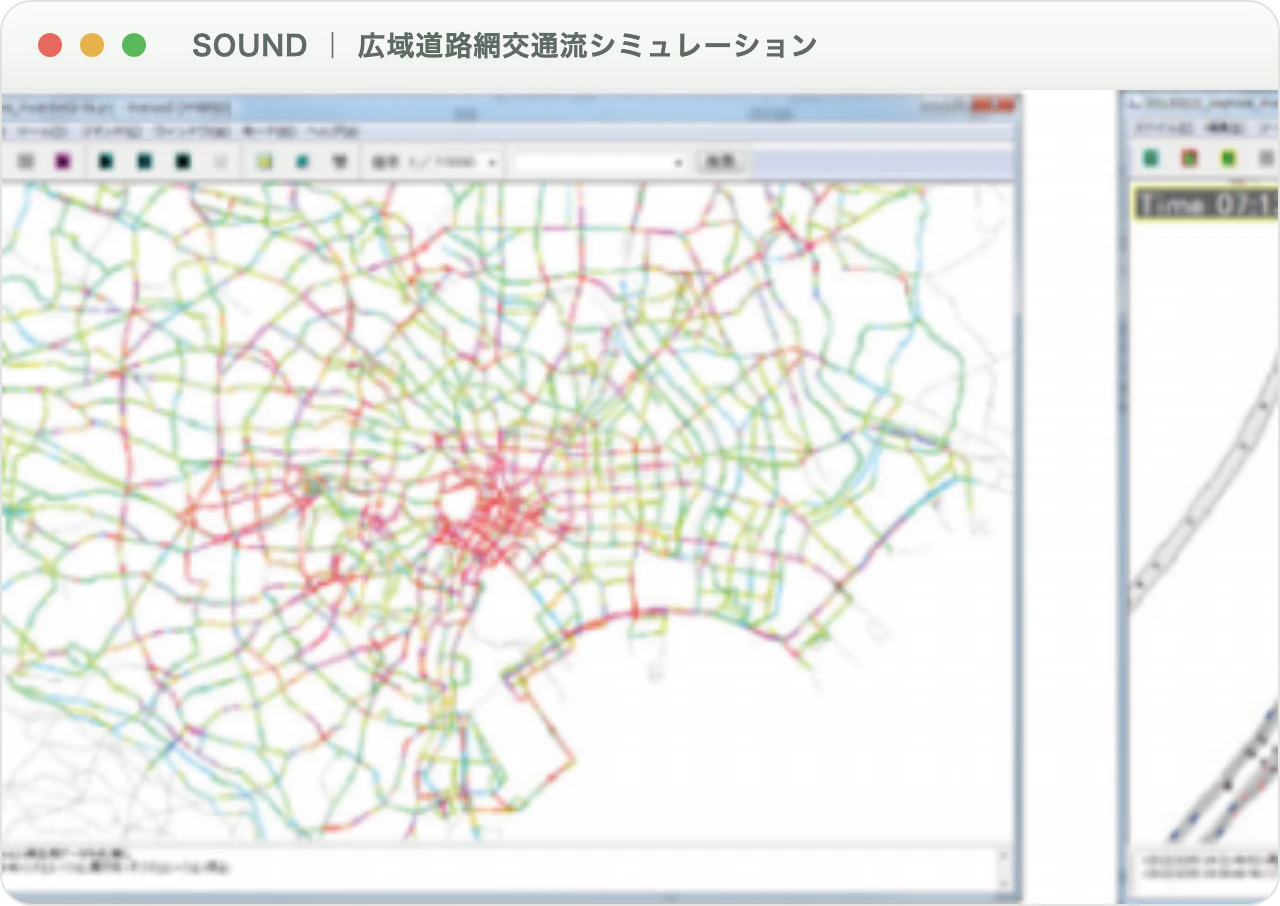Click the yellow-bordered green icon in right window

click(1228, 158)
